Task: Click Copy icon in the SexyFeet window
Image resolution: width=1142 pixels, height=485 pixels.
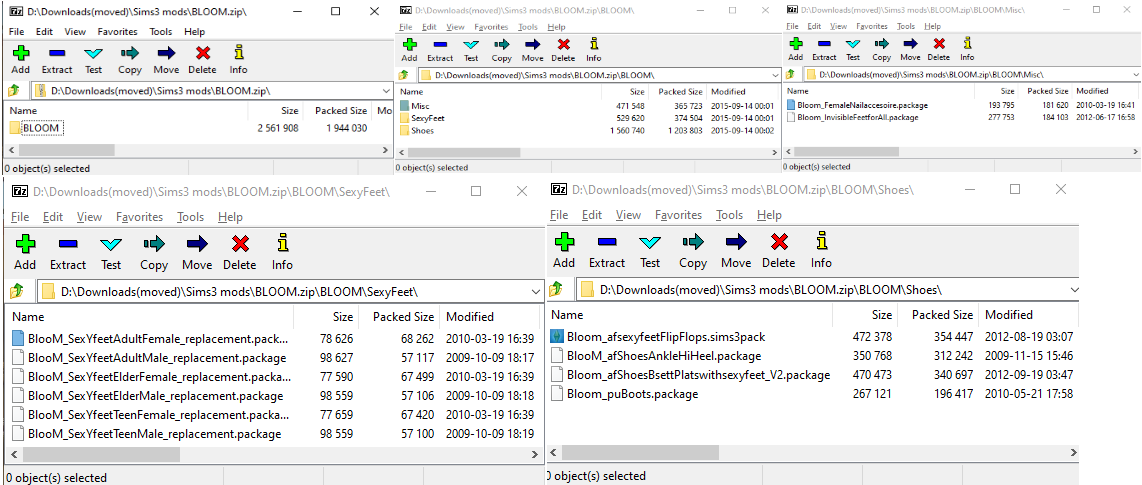Action: click(154, 243)
